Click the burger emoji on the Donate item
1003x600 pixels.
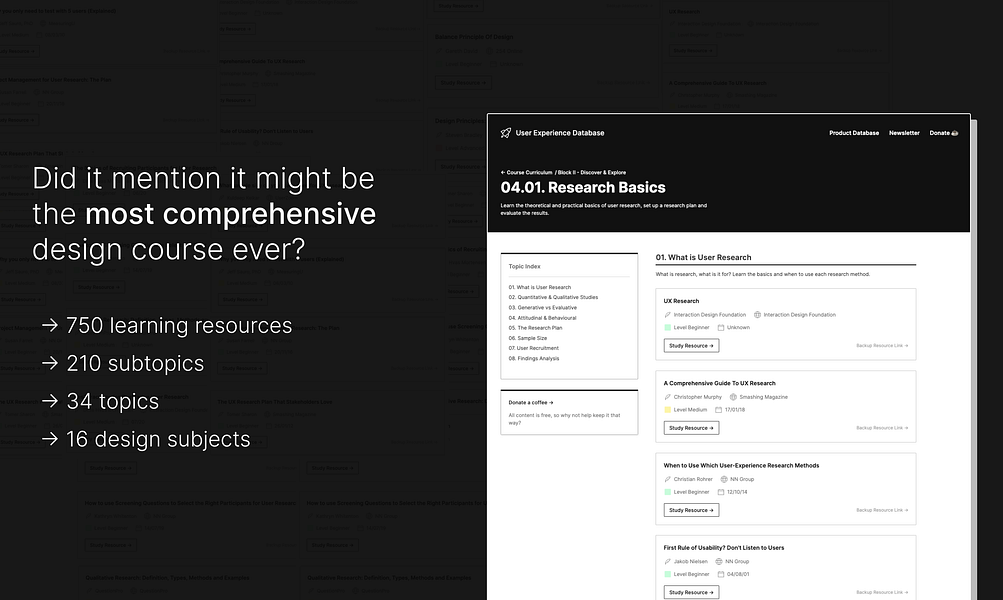955,132
